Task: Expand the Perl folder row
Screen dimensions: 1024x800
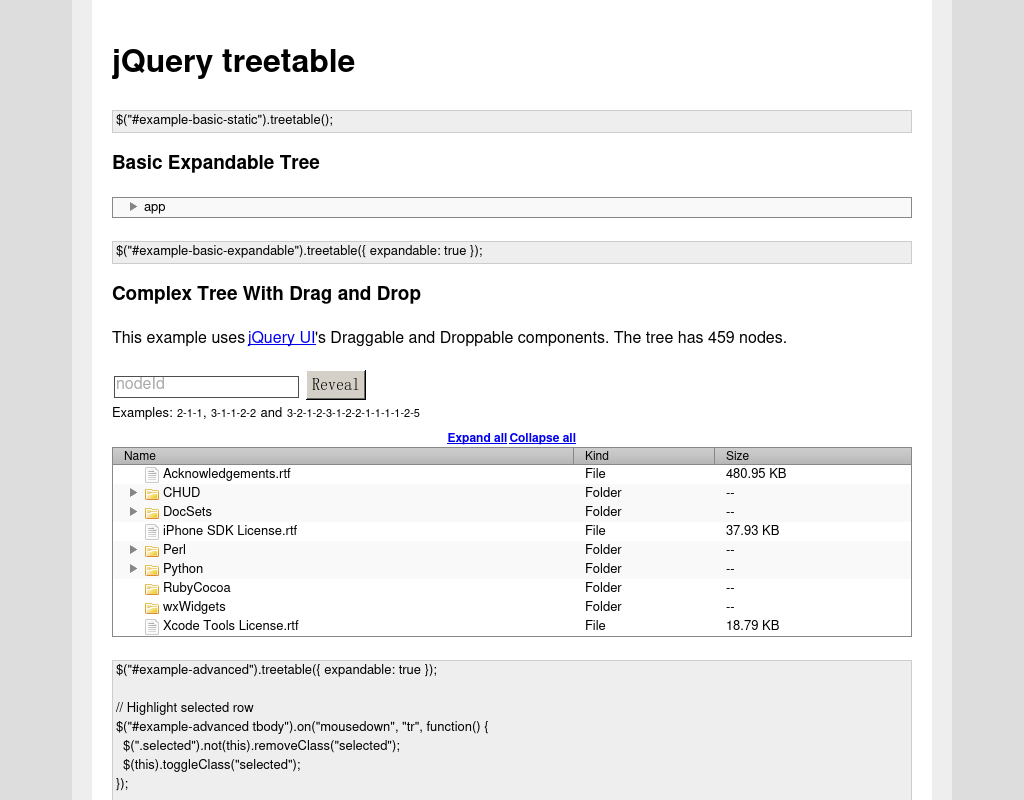Action: tap(133, 549)
